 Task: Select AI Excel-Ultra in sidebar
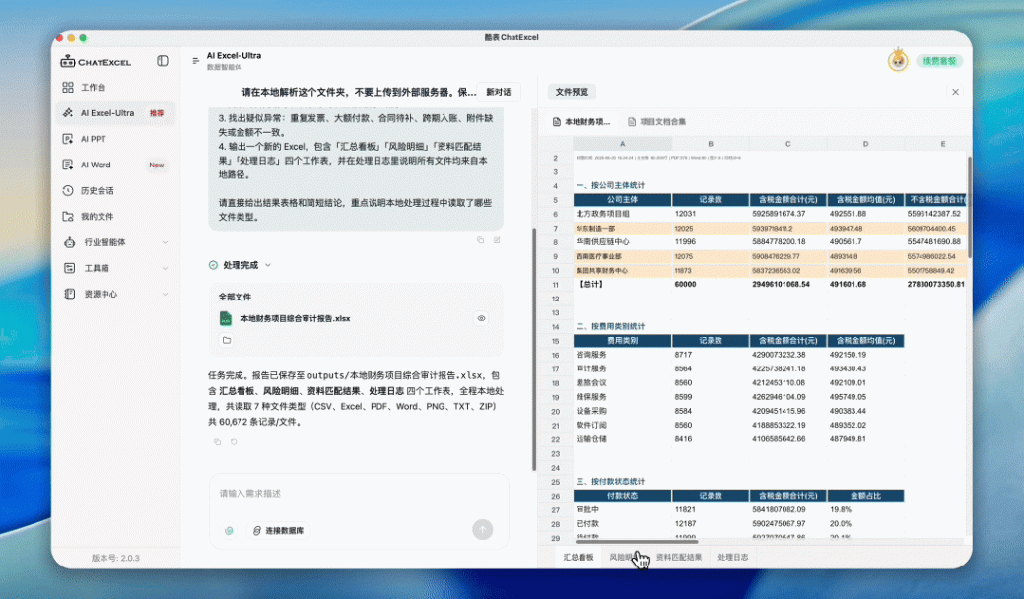(x=115, y=113)
